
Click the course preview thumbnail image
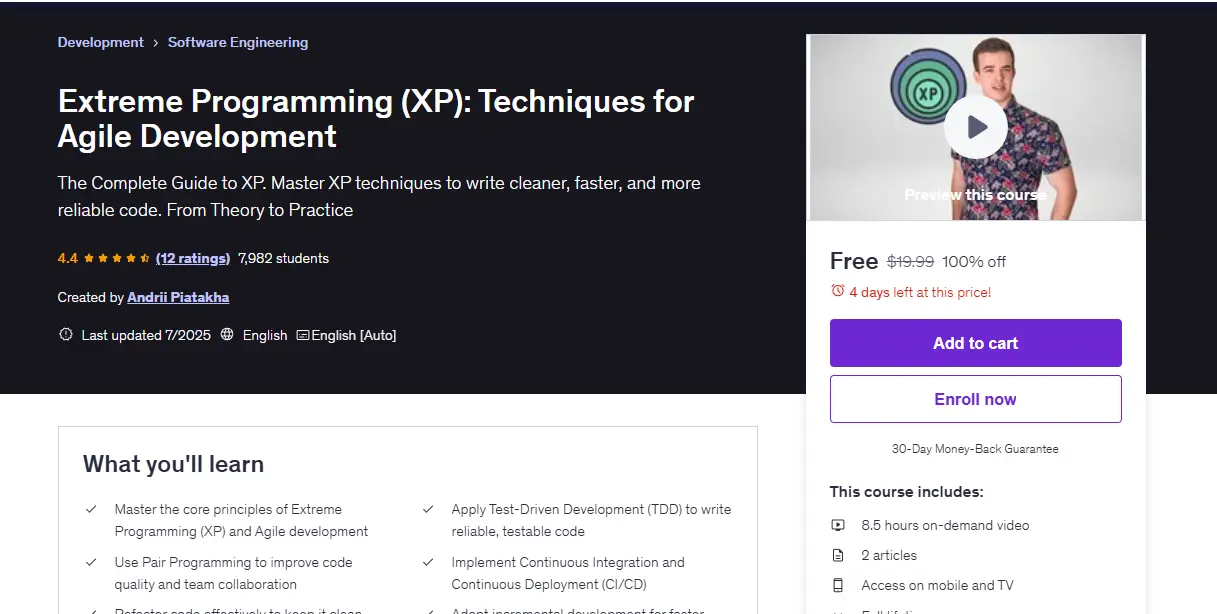(975, 127)
